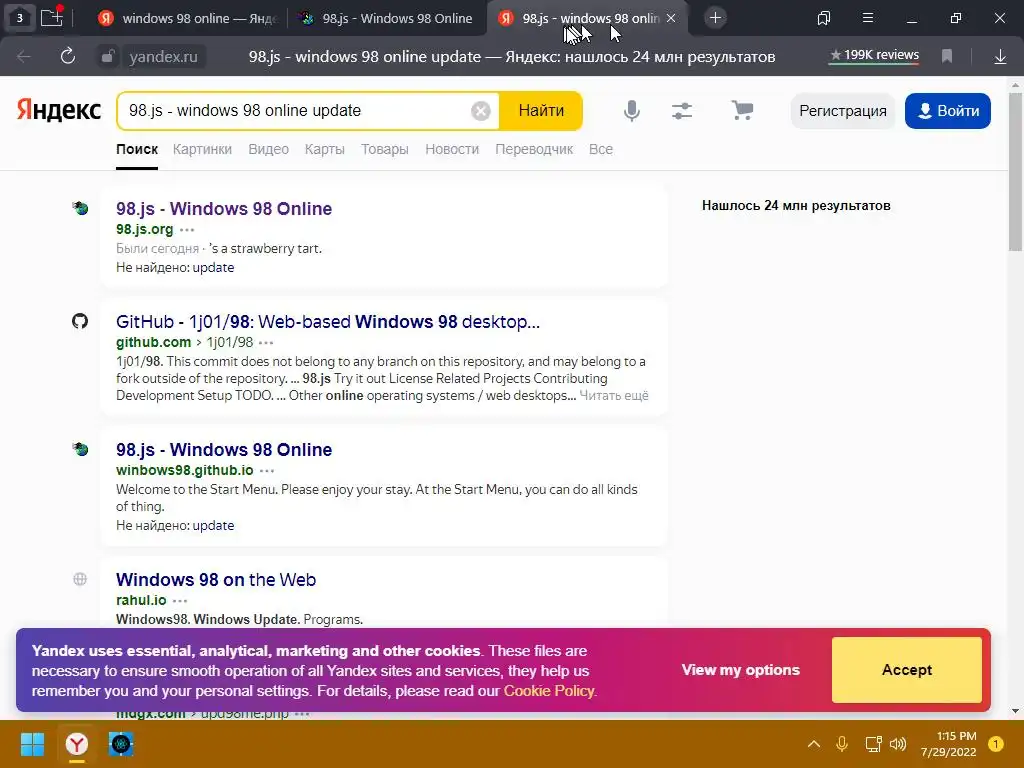Open 'GitHub - 1j01/98: Web-based Windows 98 desktop' result

(328, 322)
